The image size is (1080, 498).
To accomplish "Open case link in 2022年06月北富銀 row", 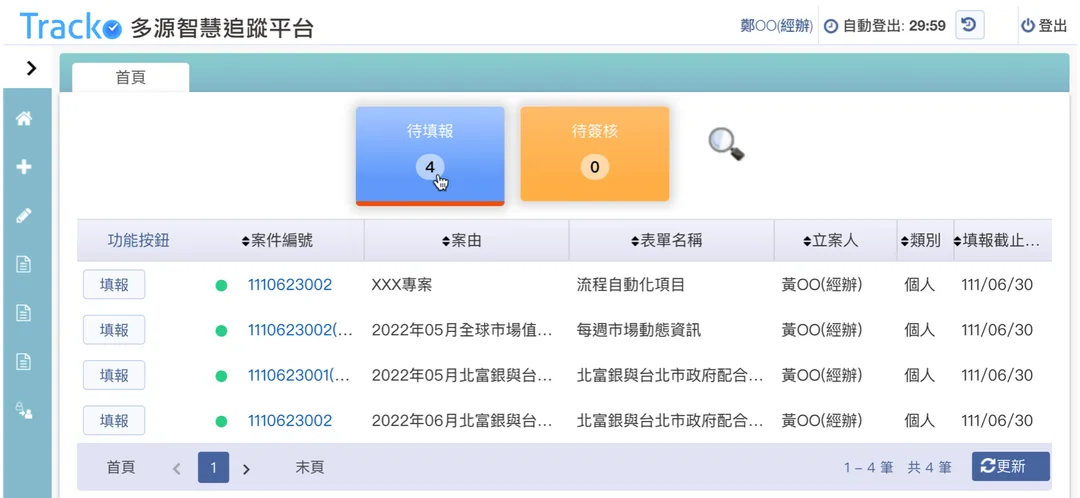I will coord(290,421).
